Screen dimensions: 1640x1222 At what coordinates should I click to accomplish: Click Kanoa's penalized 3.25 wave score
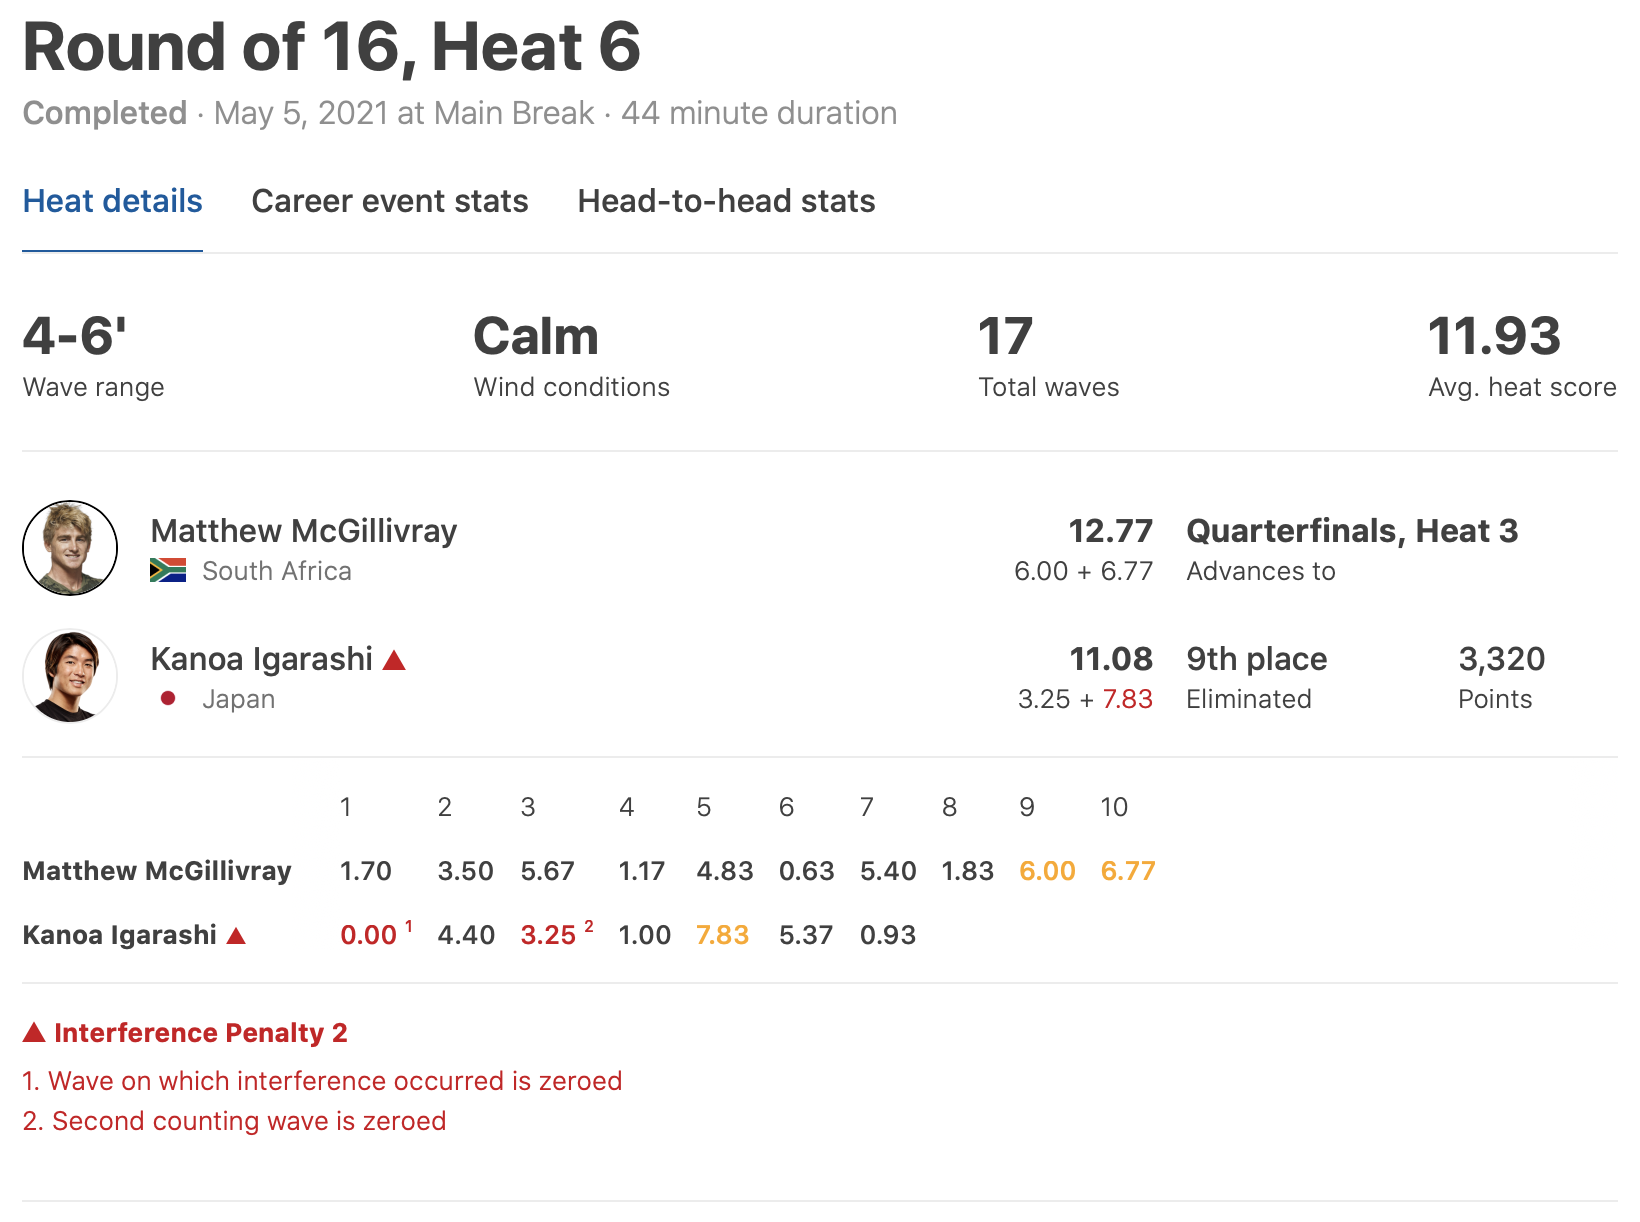(548, 935)
